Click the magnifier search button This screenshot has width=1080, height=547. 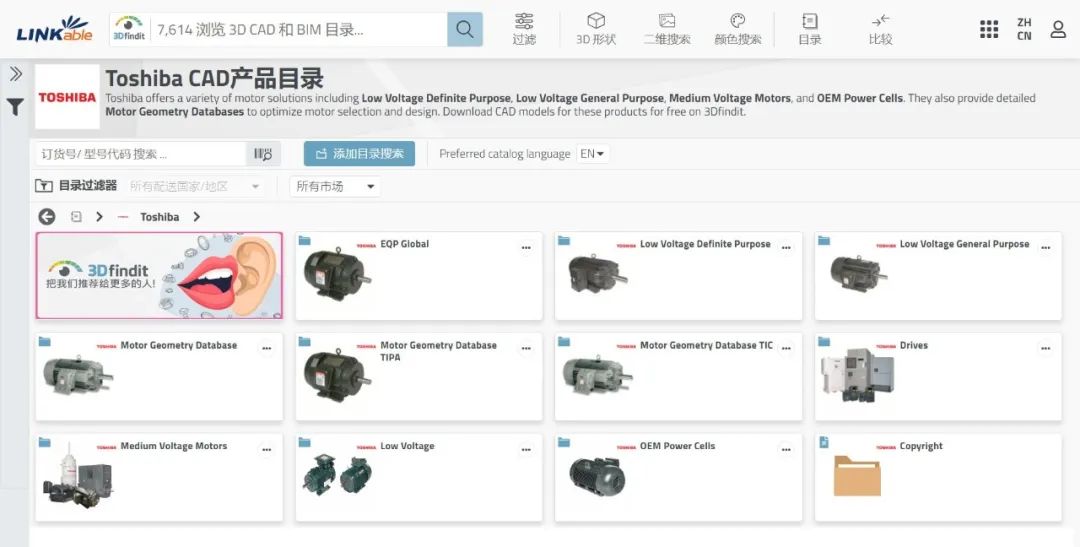[x=465, y=30]
